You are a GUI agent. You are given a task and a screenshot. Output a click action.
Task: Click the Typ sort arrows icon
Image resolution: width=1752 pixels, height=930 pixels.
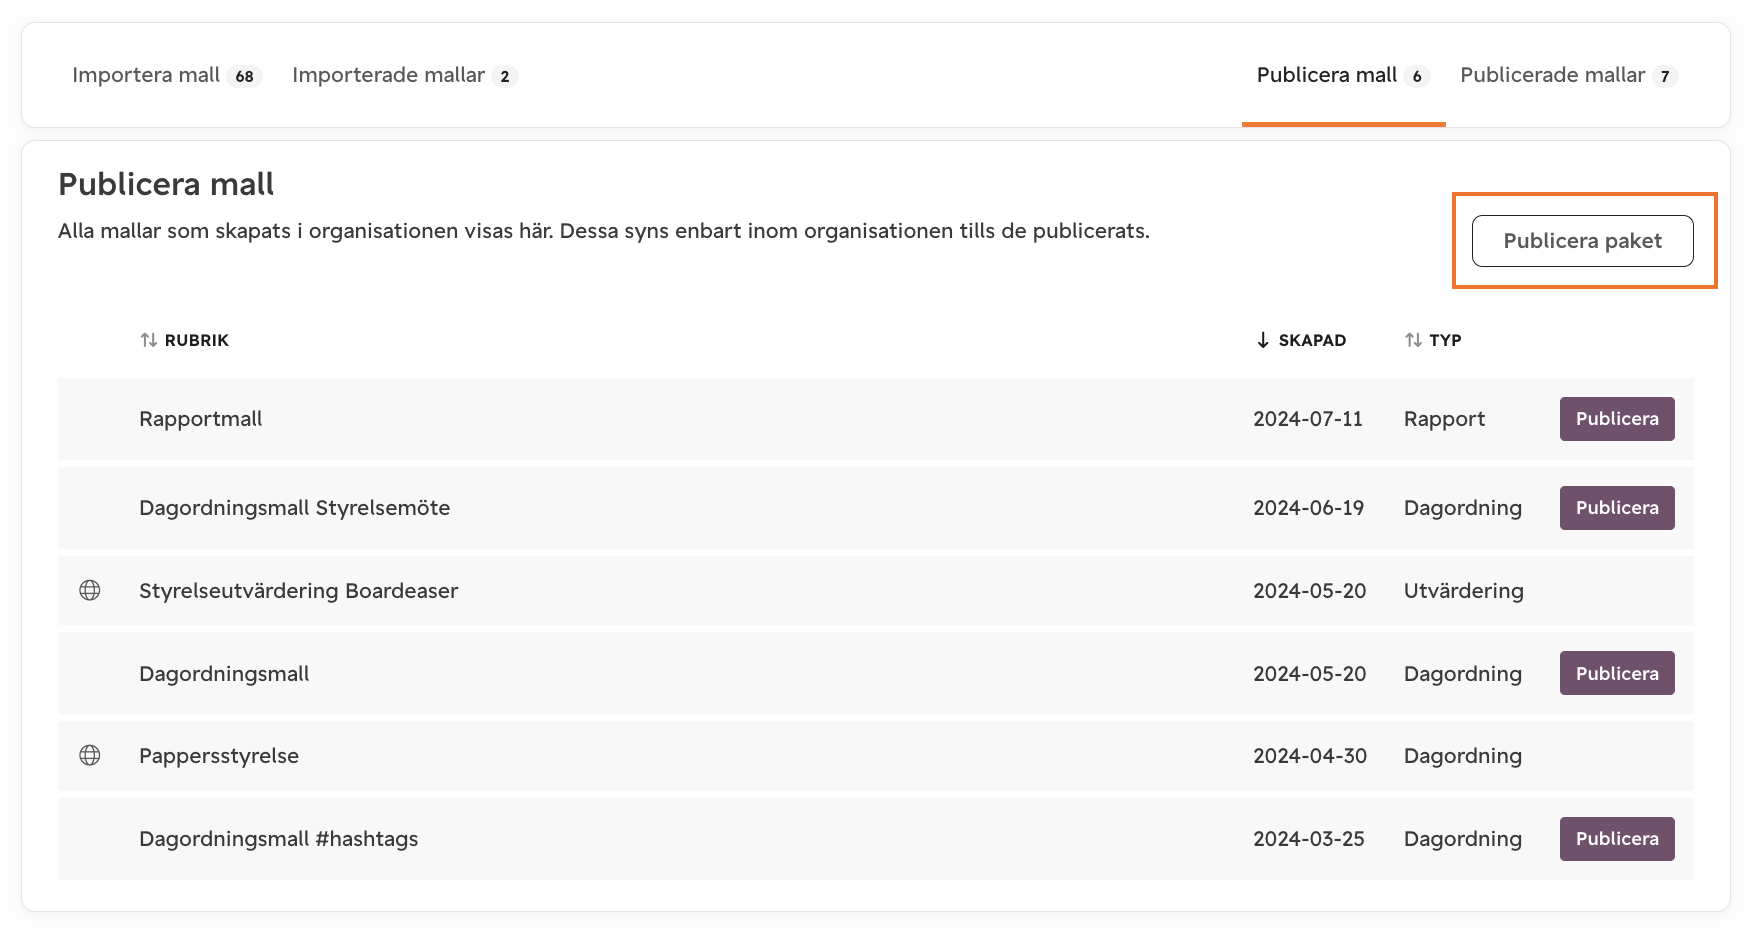click(x=1413, y=340)
